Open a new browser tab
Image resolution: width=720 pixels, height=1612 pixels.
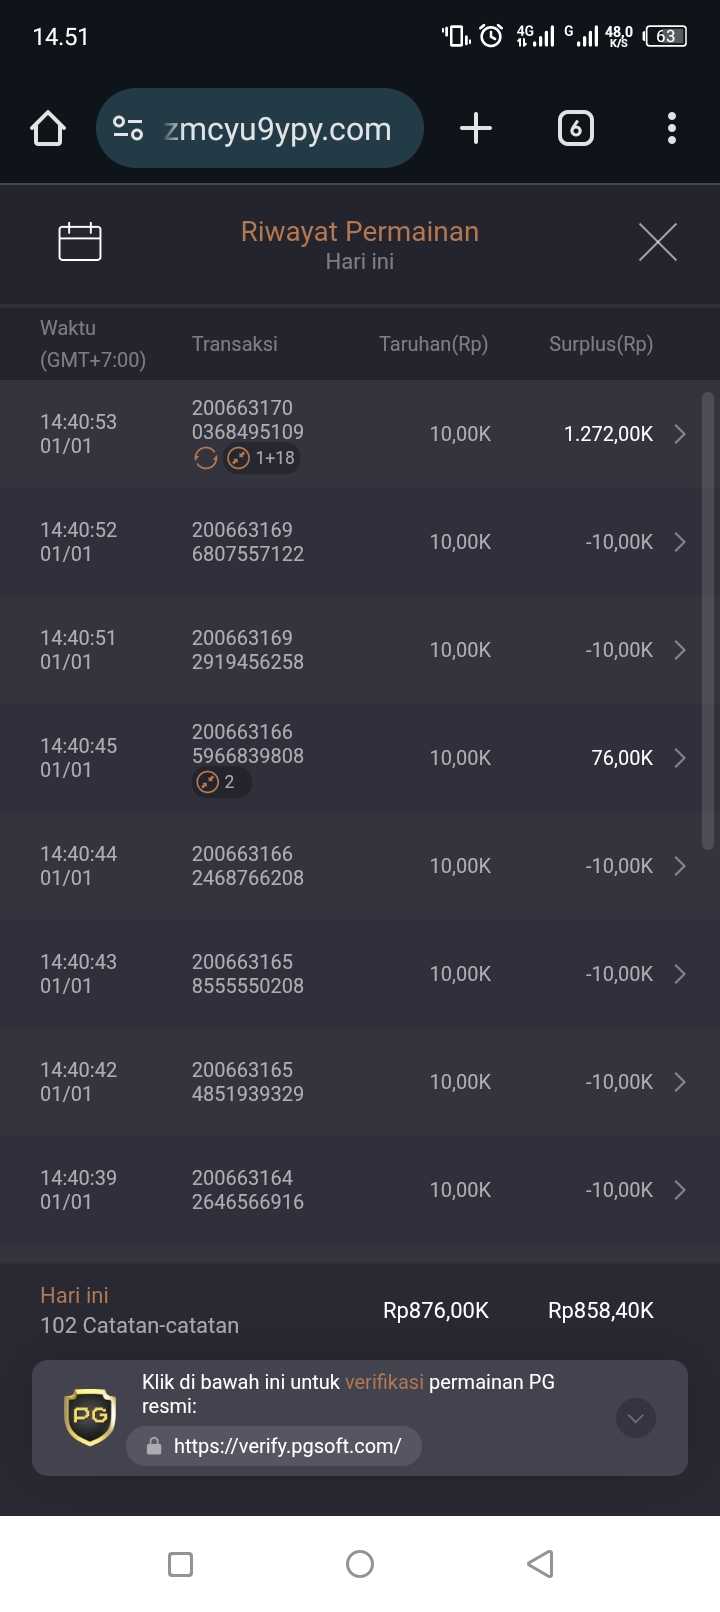click(x=476, y=129)
